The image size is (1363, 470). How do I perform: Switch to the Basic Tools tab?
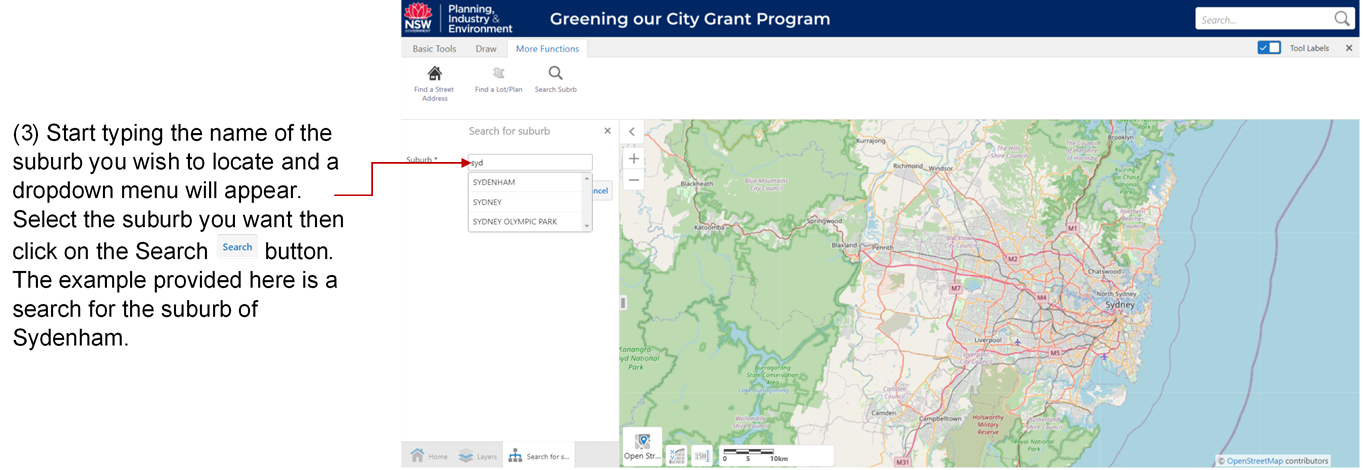click(434, 48)
